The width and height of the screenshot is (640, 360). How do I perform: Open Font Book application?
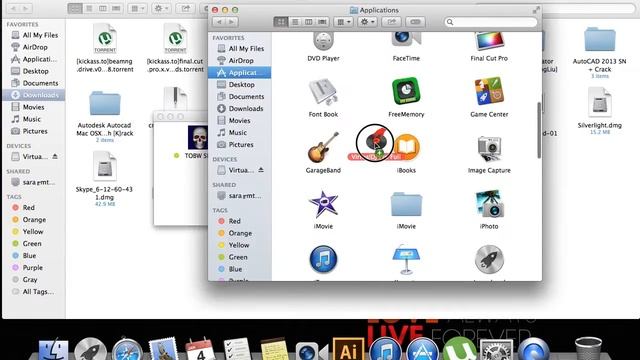click(323, 92)
